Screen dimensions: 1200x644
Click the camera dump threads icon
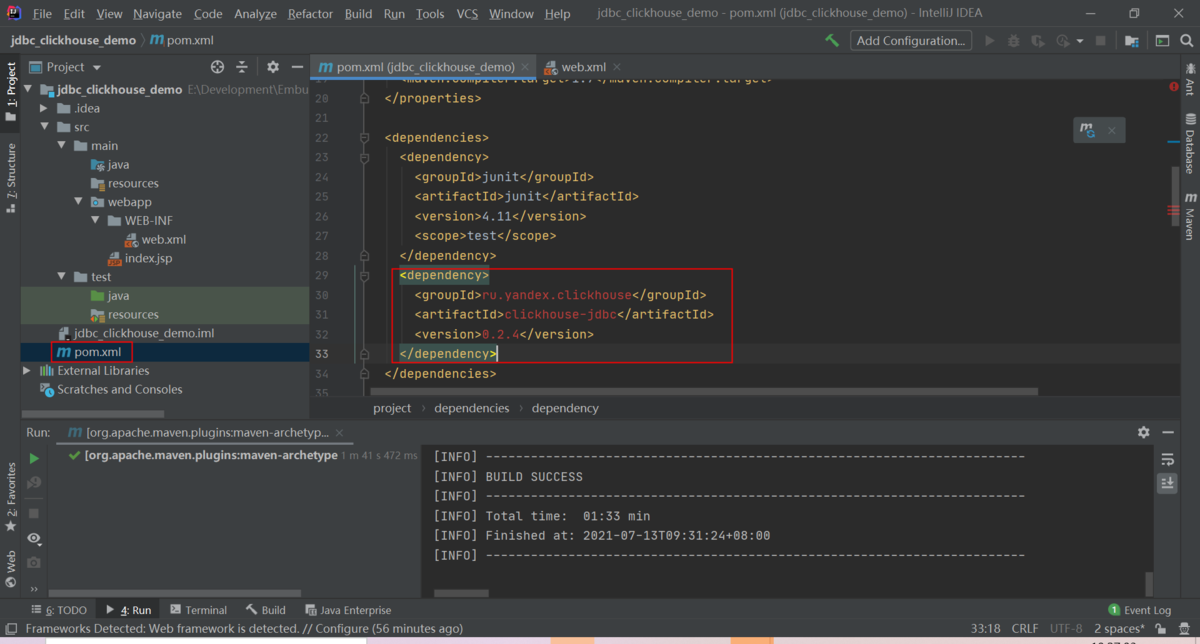click(34, 562)
